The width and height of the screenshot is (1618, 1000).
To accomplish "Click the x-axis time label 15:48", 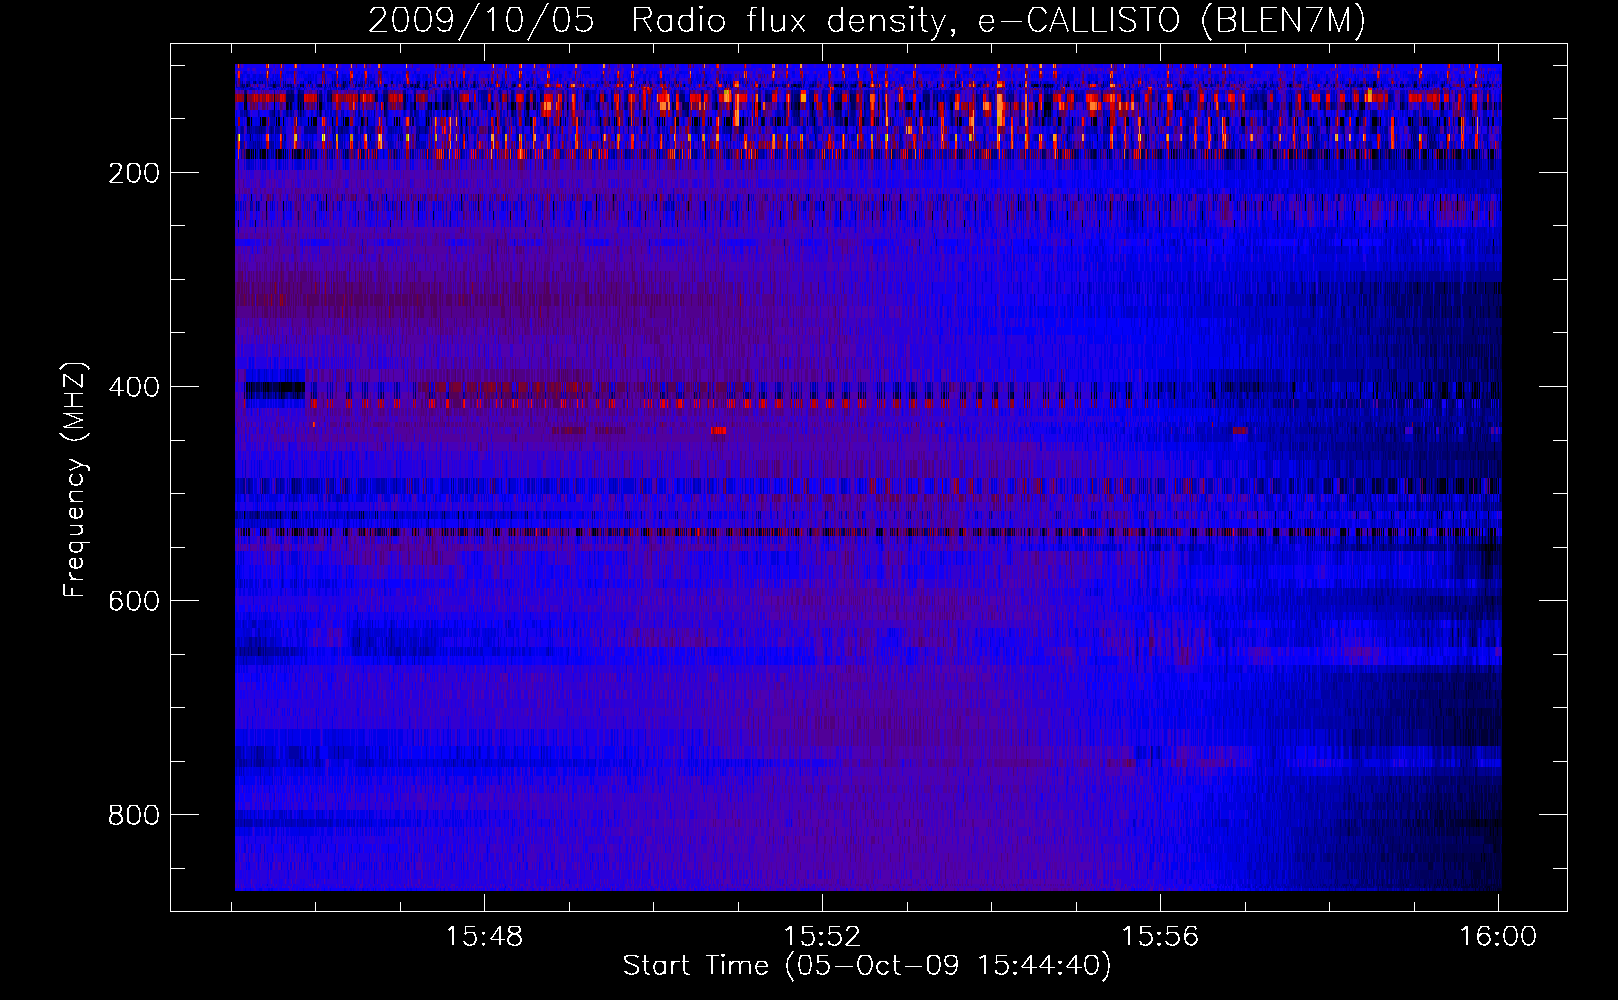I will tap(484, 937).
